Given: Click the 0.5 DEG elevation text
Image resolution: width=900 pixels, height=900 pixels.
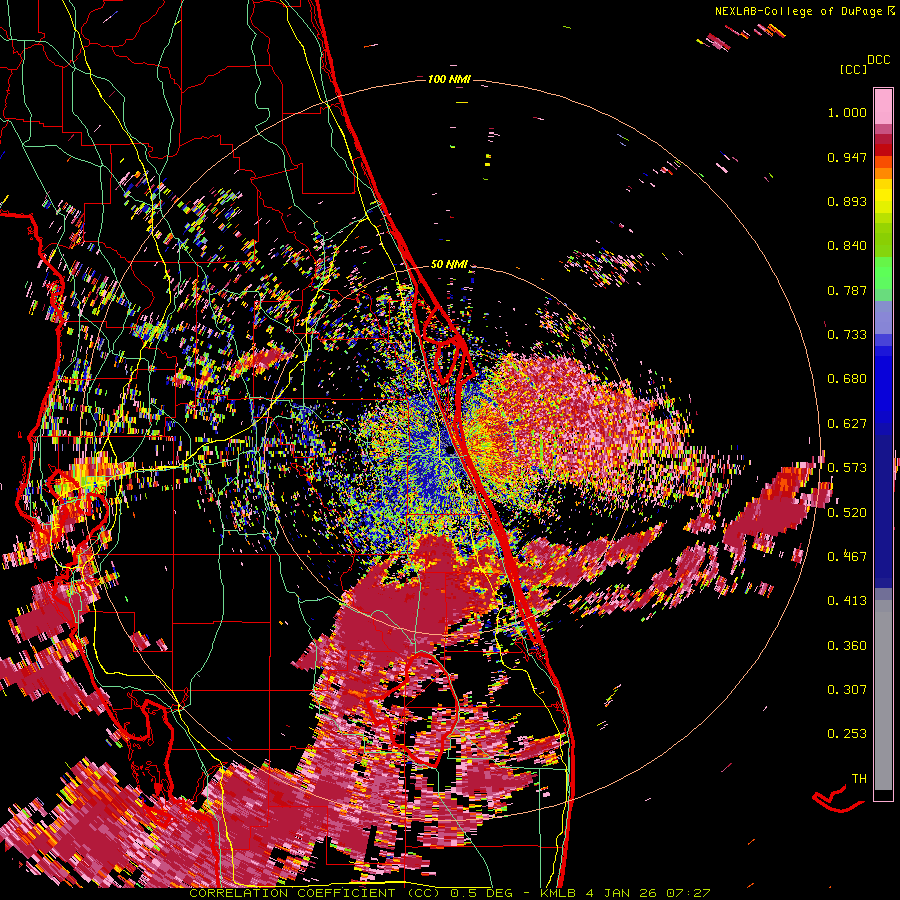Looking at the screenshot, I should coord(482,893).
